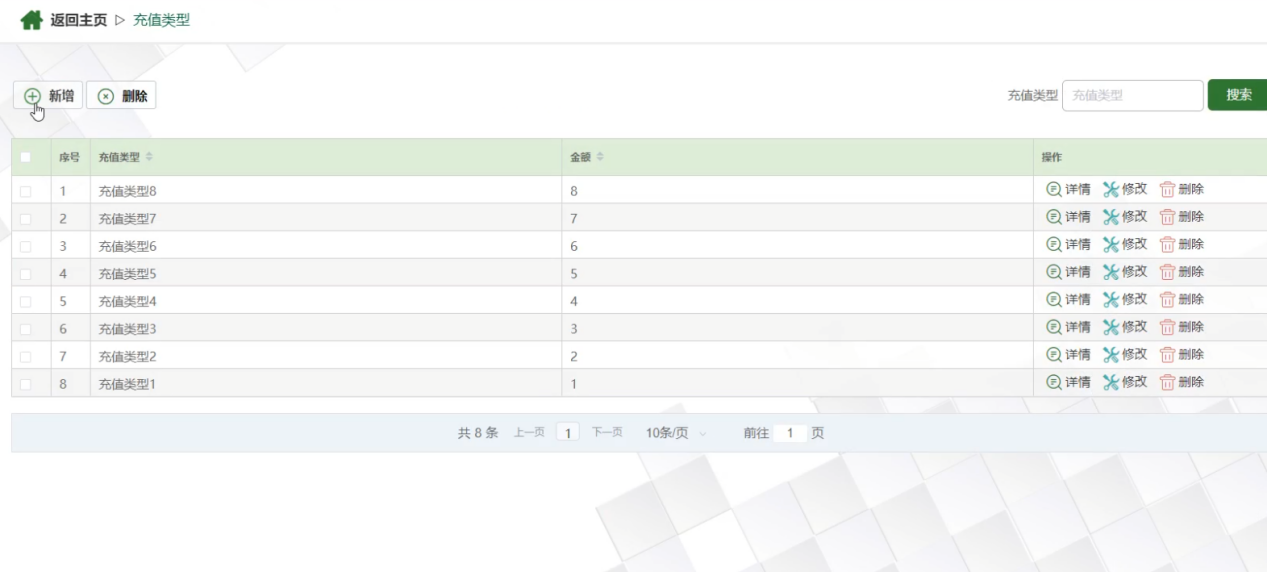Click 详情 for 充值类型1
This screenshot has width=1267, height=572.
(1068, 382)
